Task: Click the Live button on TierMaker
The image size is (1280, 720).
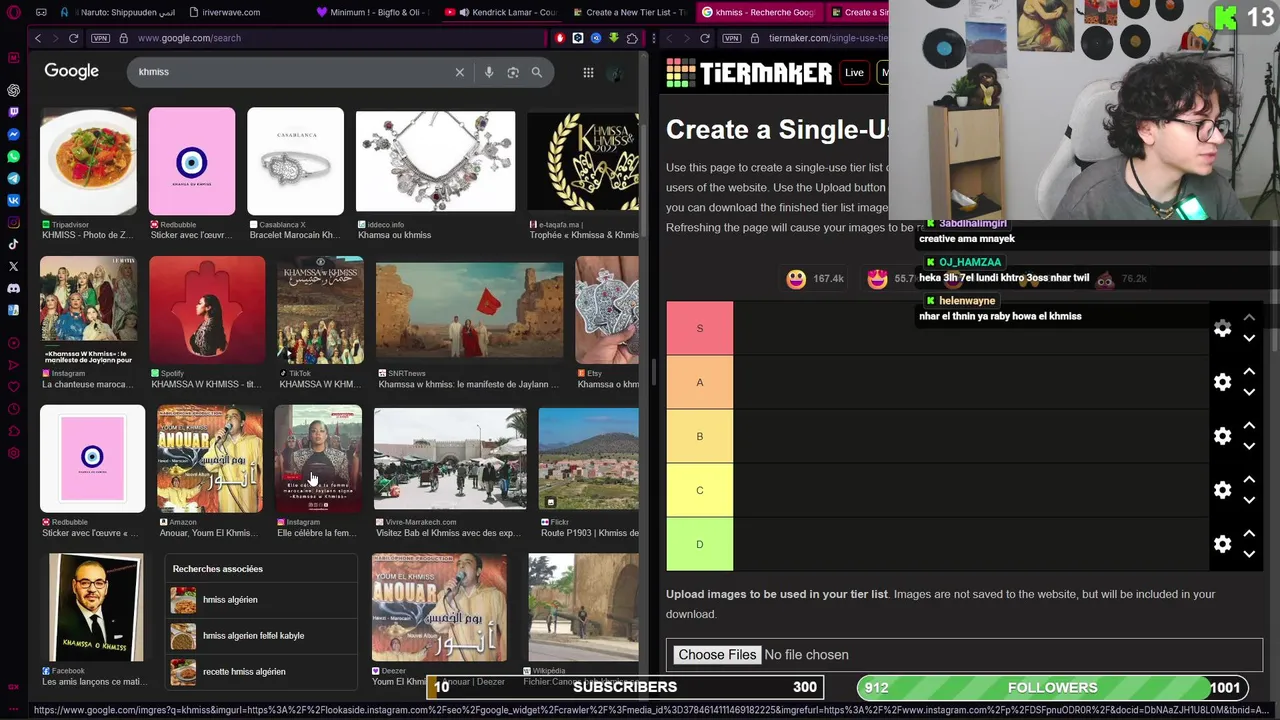Action: [854, 72]
